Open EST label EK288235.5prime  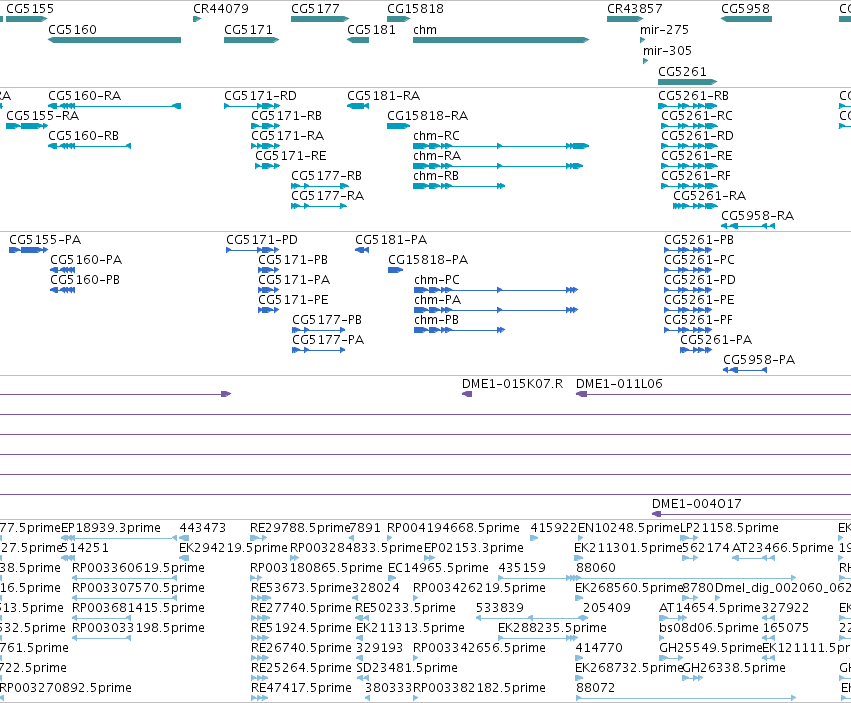(552, 628)
